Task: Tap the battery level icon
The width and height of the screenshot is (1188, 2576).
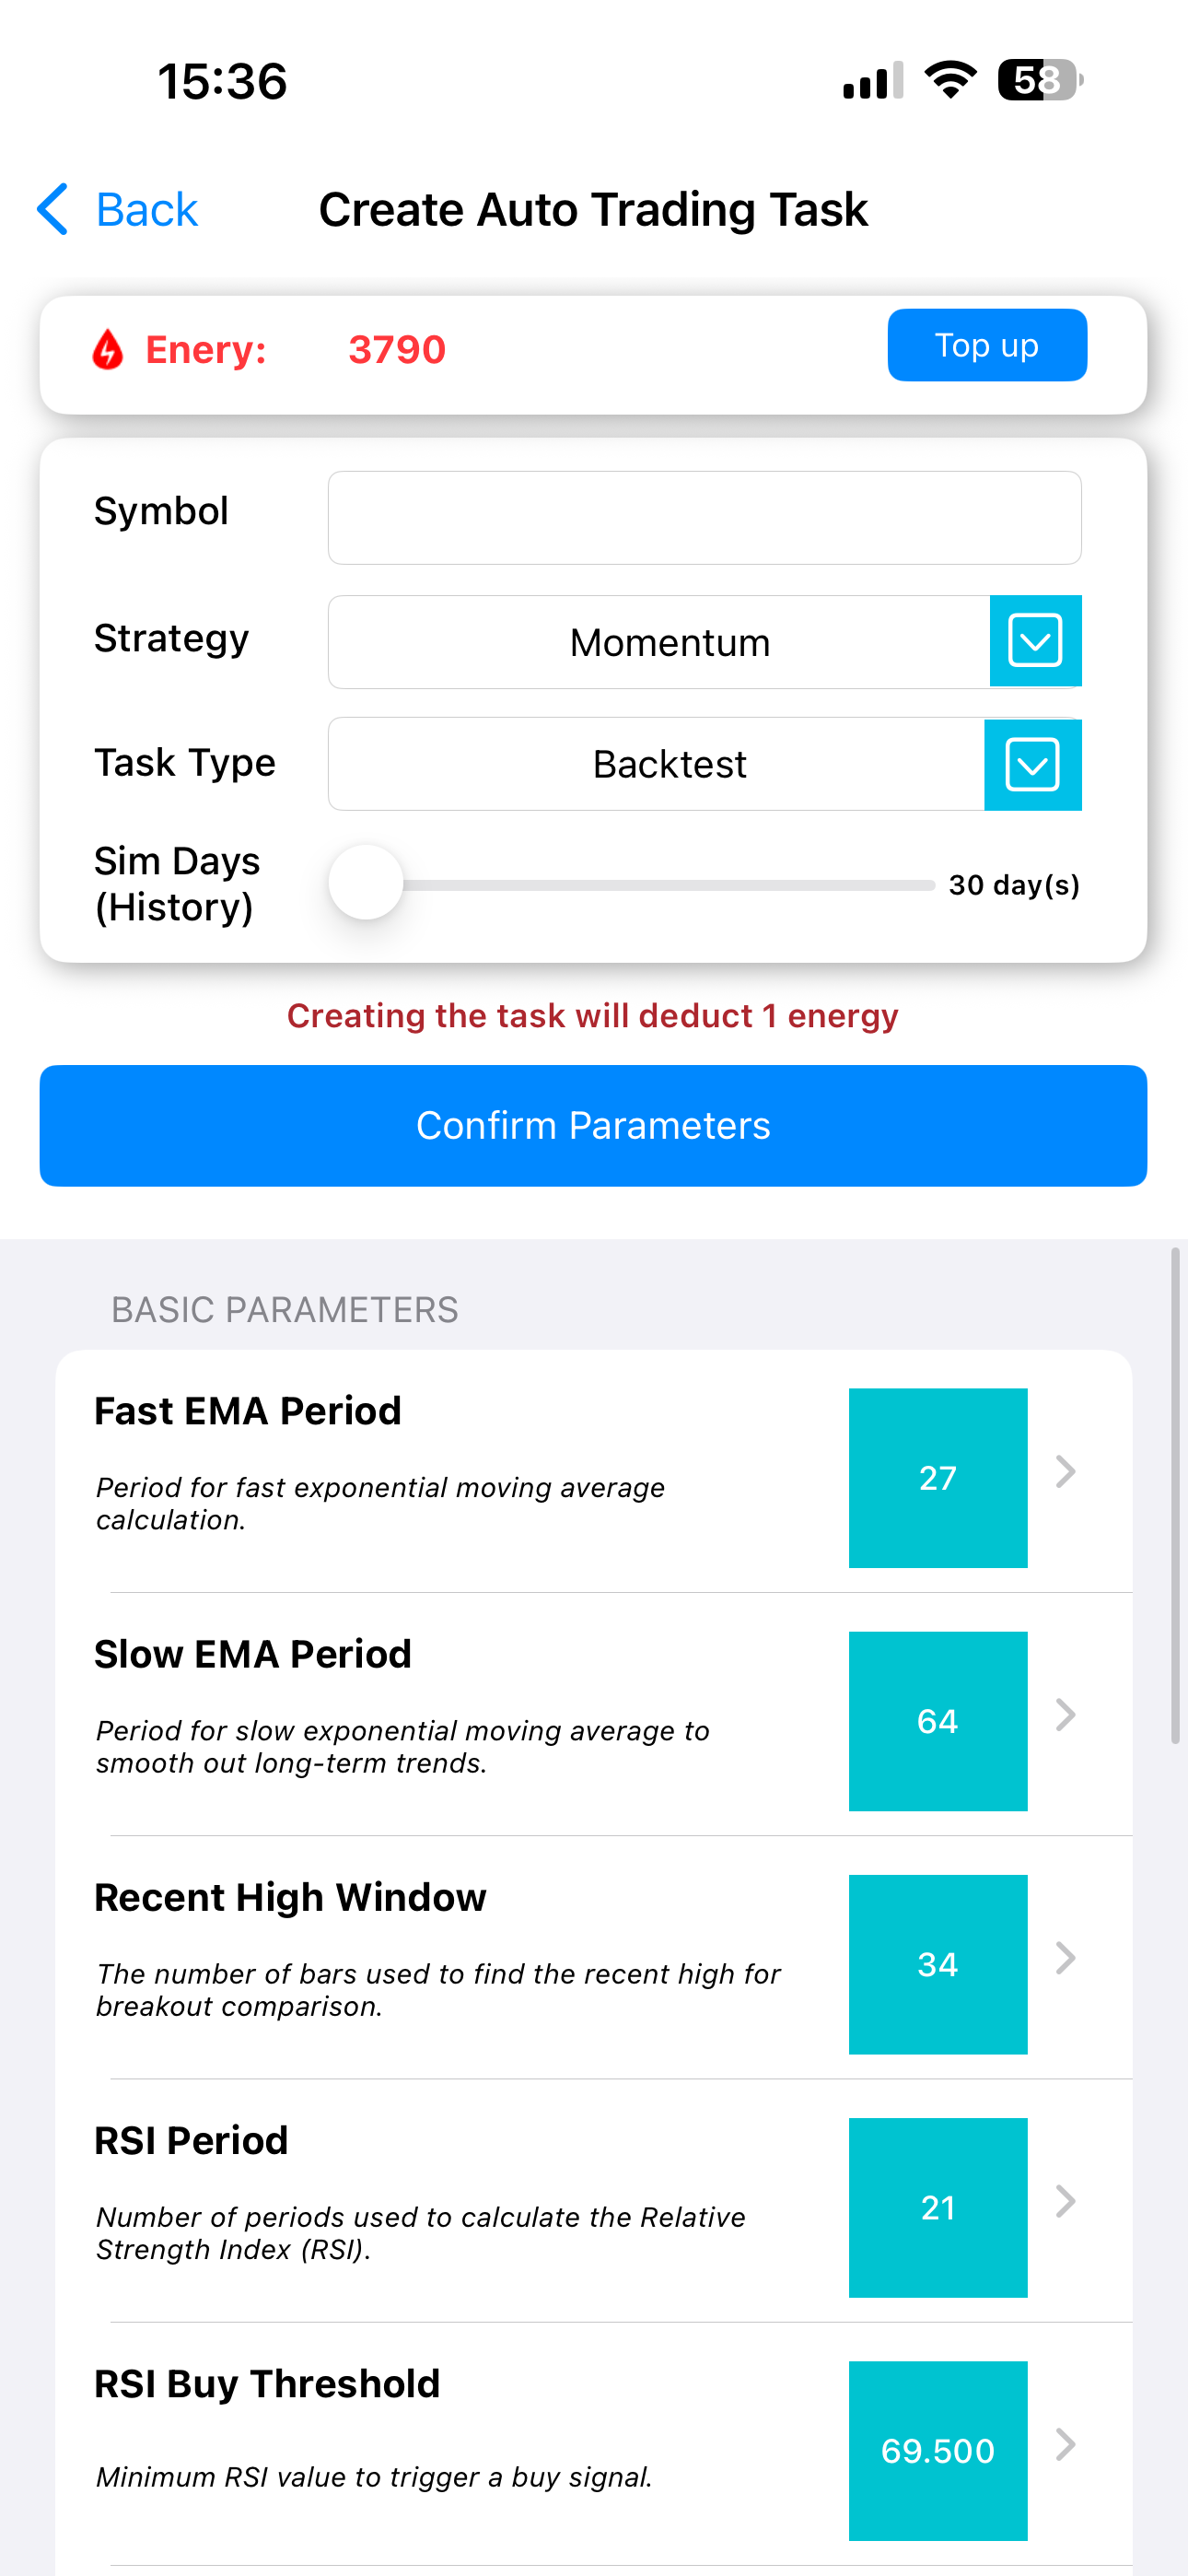Action: (x=1040, y=80)
